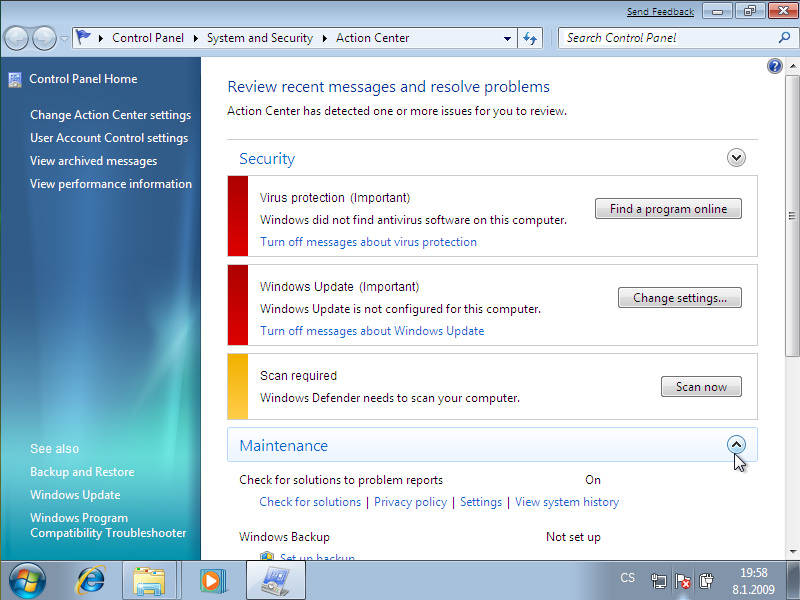Image resolution: width=800 pixels, height=600 pixels.
Task: Click the Forward navigation arrow
Action: [44, 38]
